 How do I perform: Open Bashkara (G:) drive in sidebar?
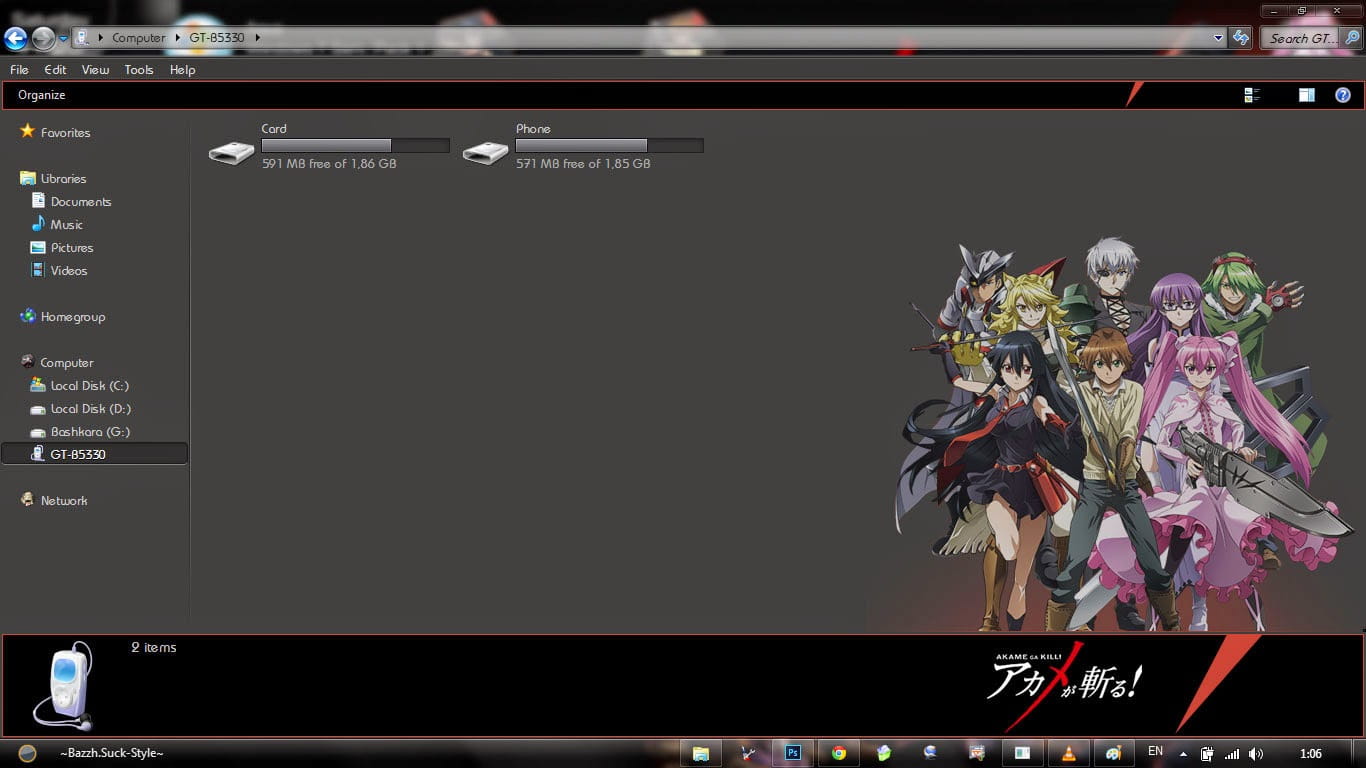pos(90,432)
